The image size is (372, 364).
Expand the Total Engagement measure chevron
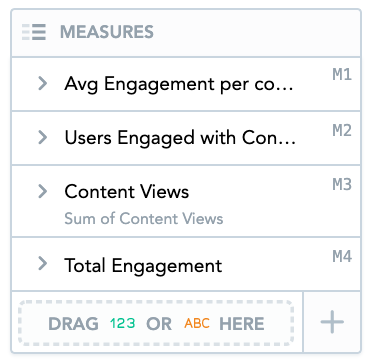42,264
